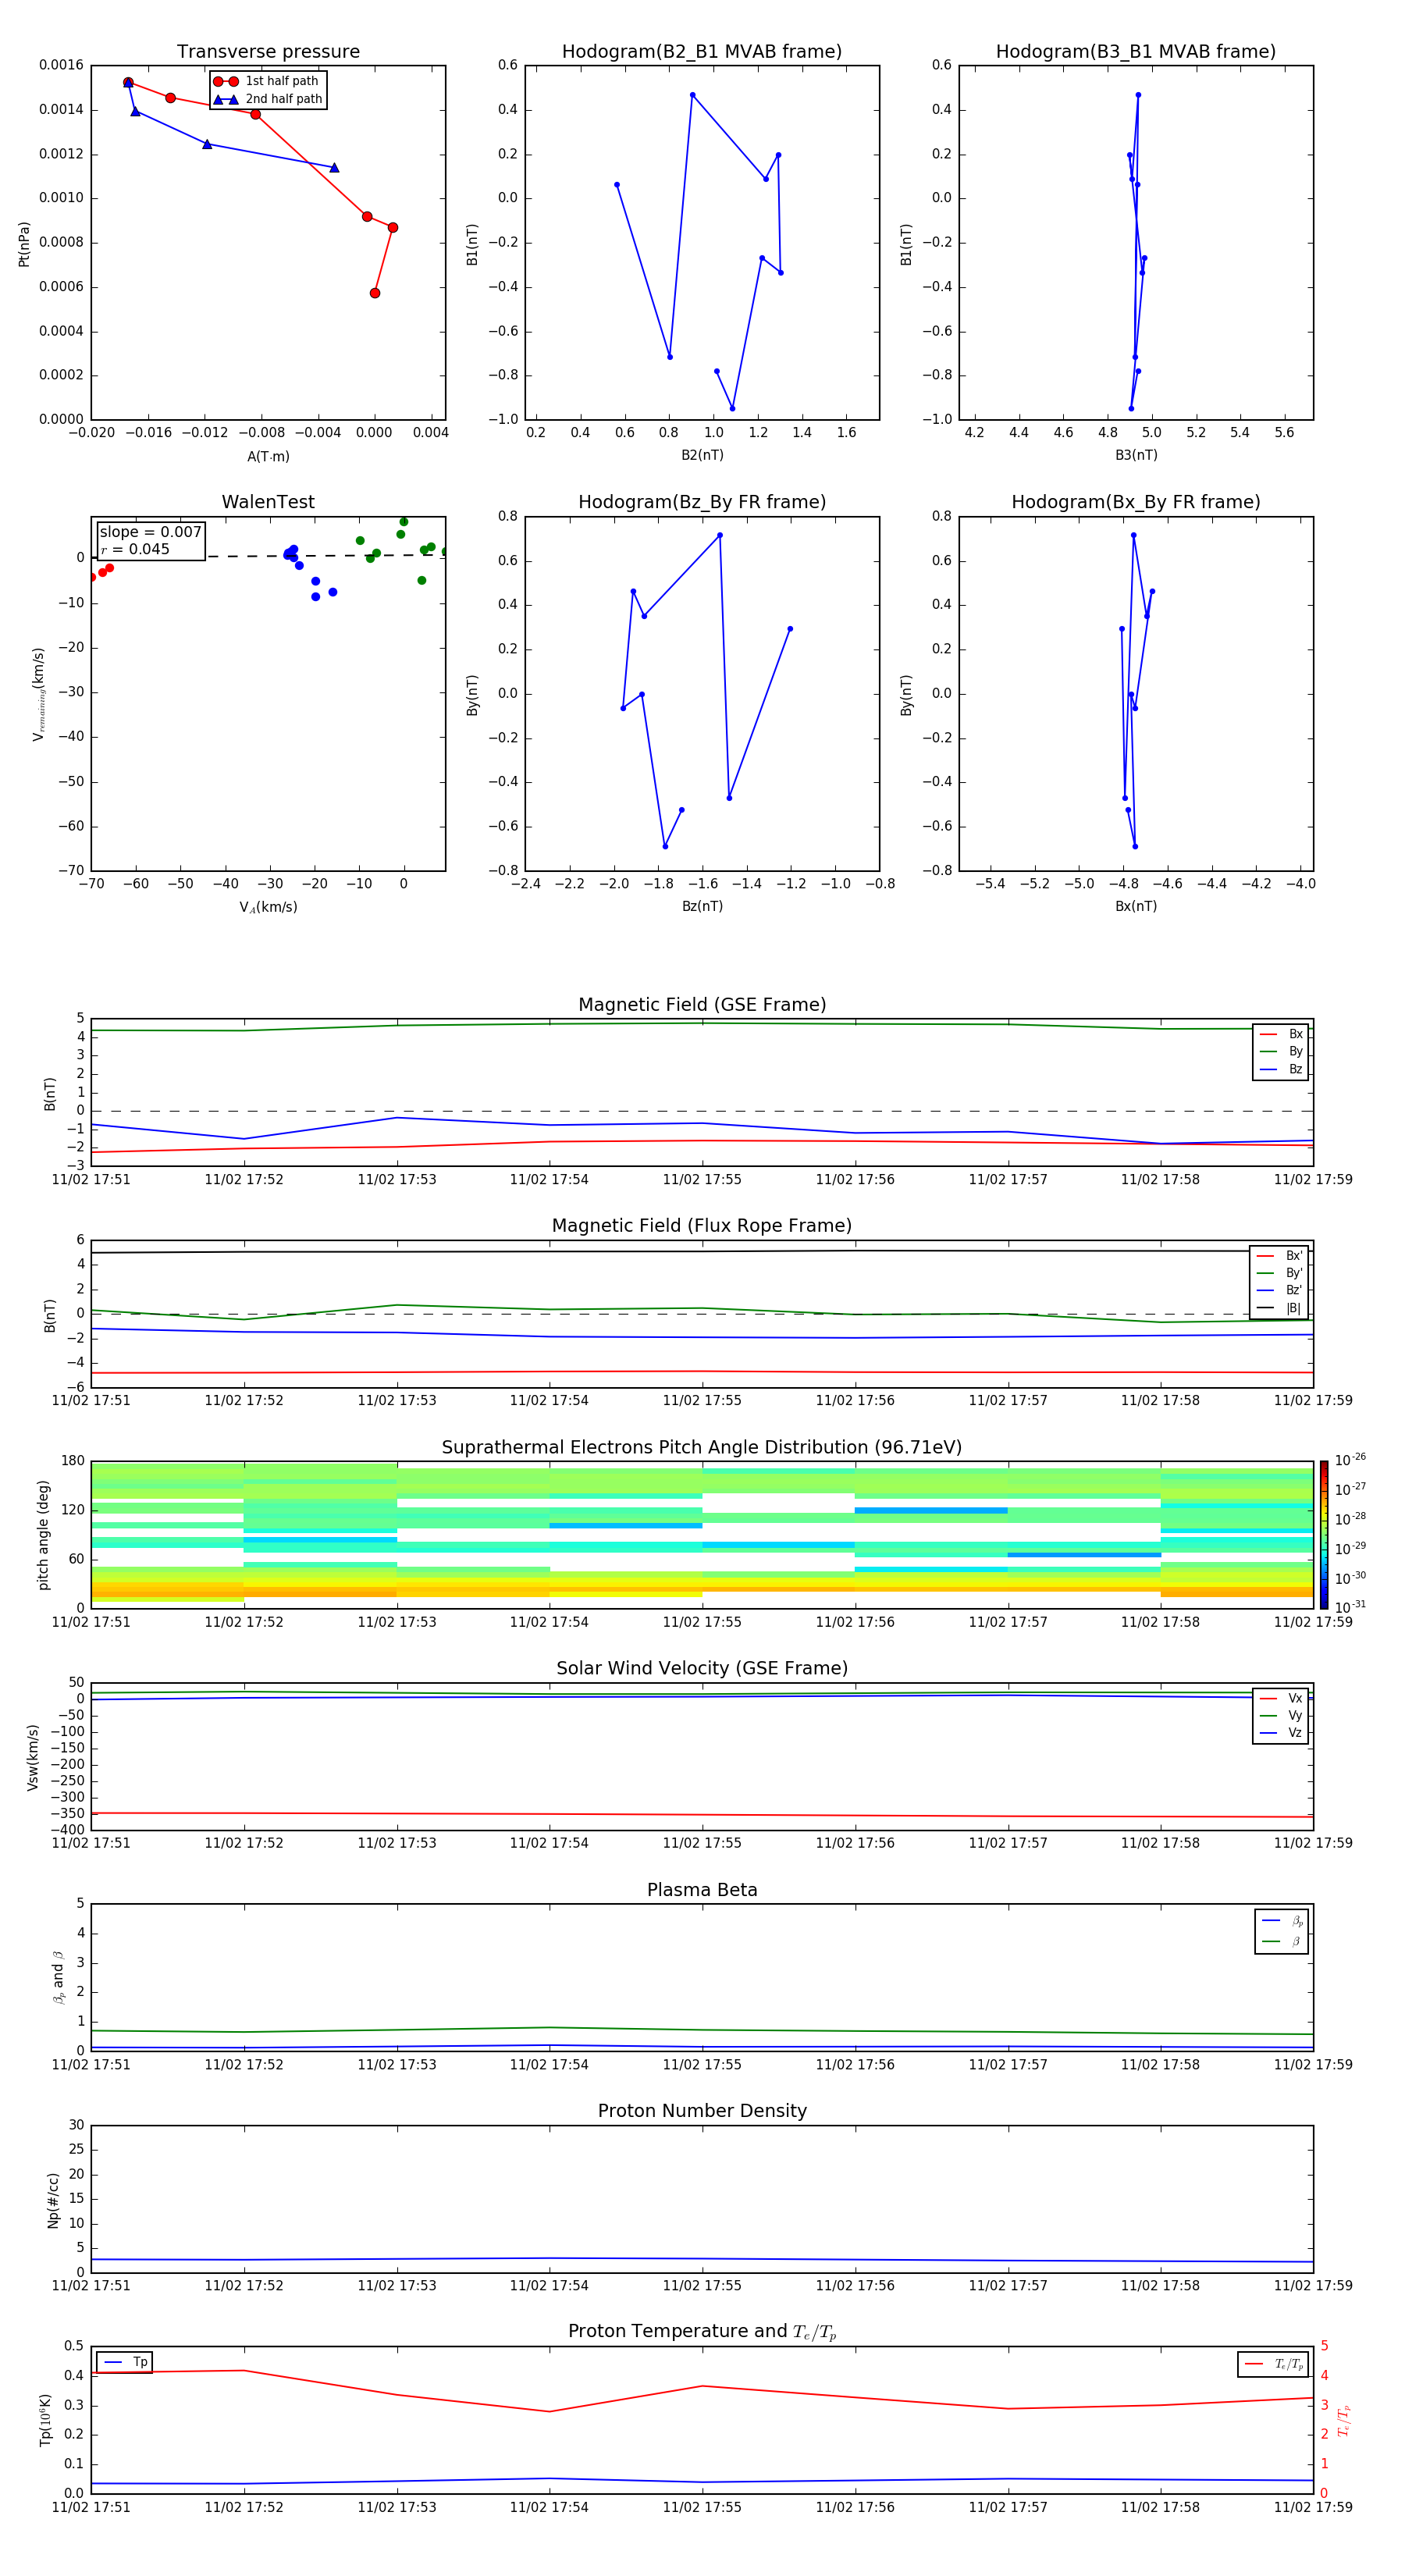Click the B3(nT) x-axis label

(1136, 455)
